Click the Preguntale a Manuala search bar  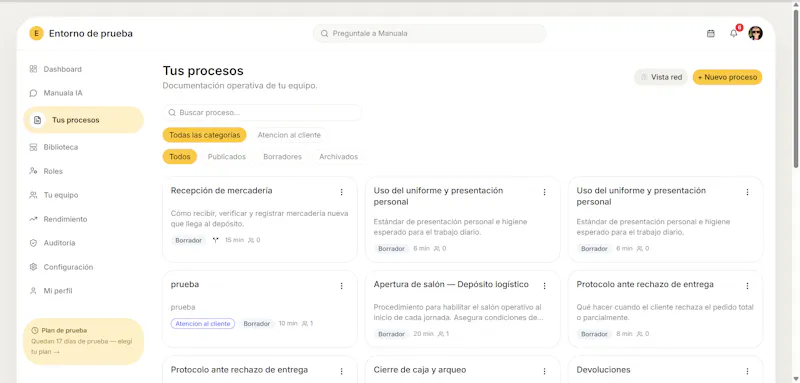tap(430, 34)
